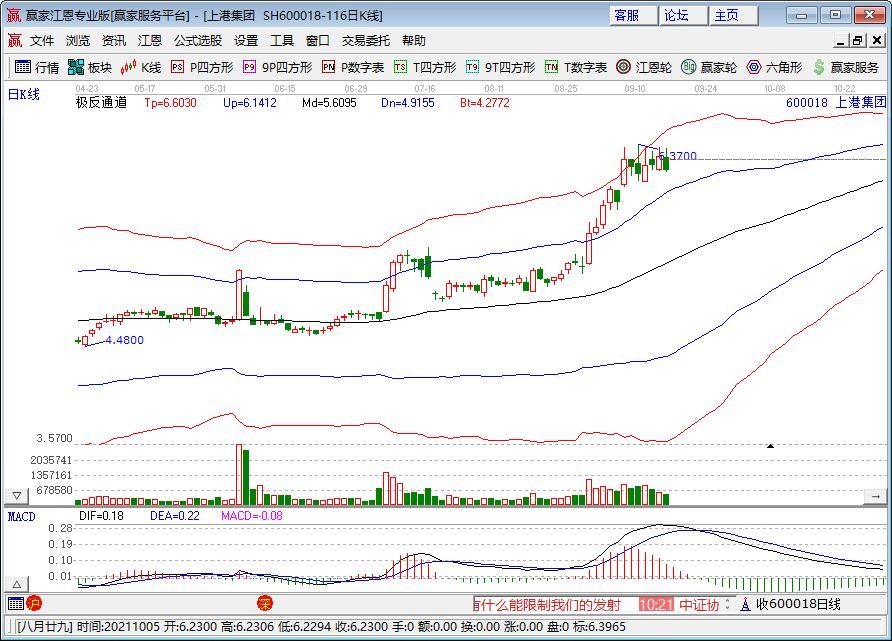The image size is (892, 641).
Task: Click the red 深 market icon
Action: (x=265, y=603)
